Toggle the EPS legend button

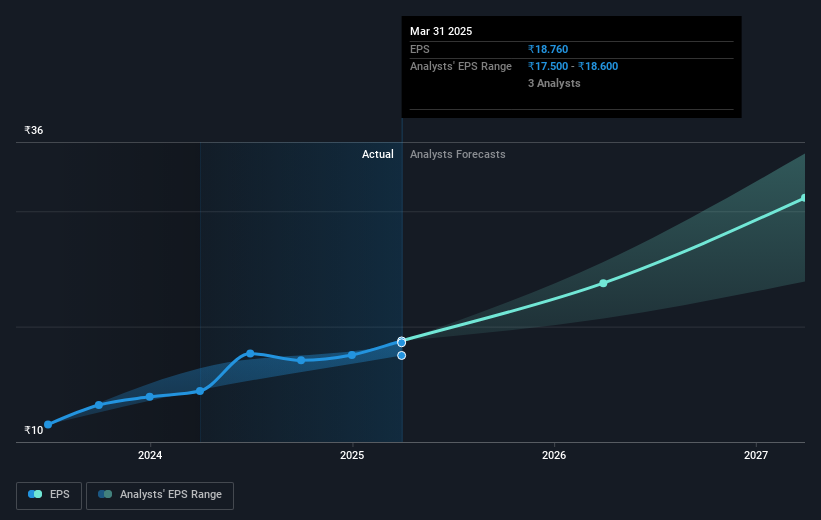[x=49, y=495]
